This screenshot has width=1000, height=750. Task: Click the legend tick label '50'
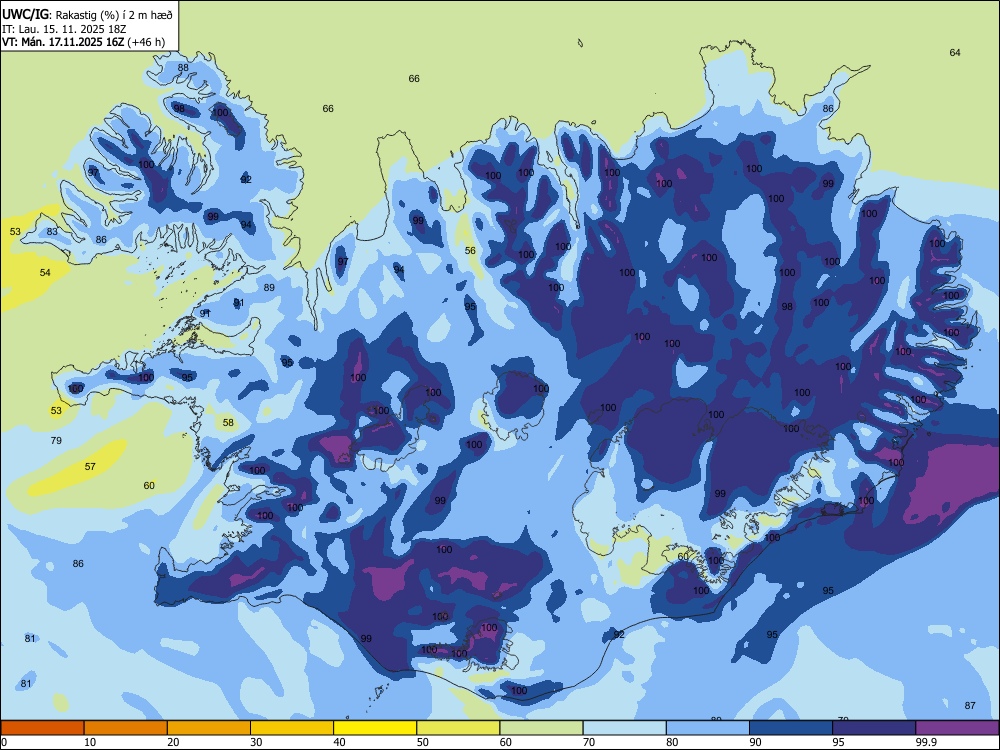click(x=422, y=742)
